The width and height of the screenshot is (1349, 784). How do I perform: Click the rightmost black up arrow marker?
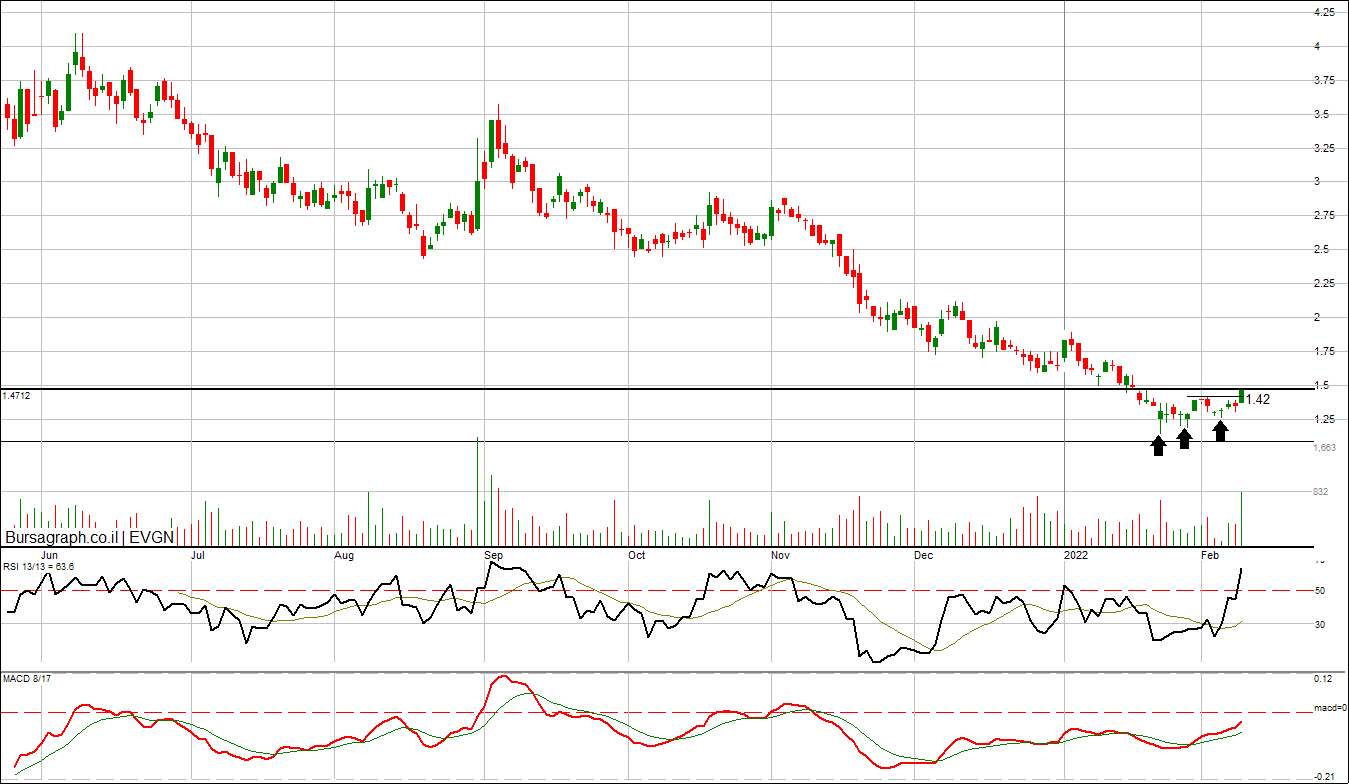(1220, 431)
